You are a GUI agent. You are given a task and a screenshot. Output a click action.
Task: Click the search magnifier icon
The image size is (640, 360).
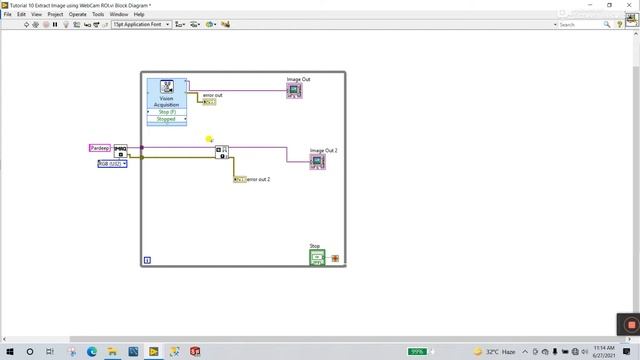point(607,25)
